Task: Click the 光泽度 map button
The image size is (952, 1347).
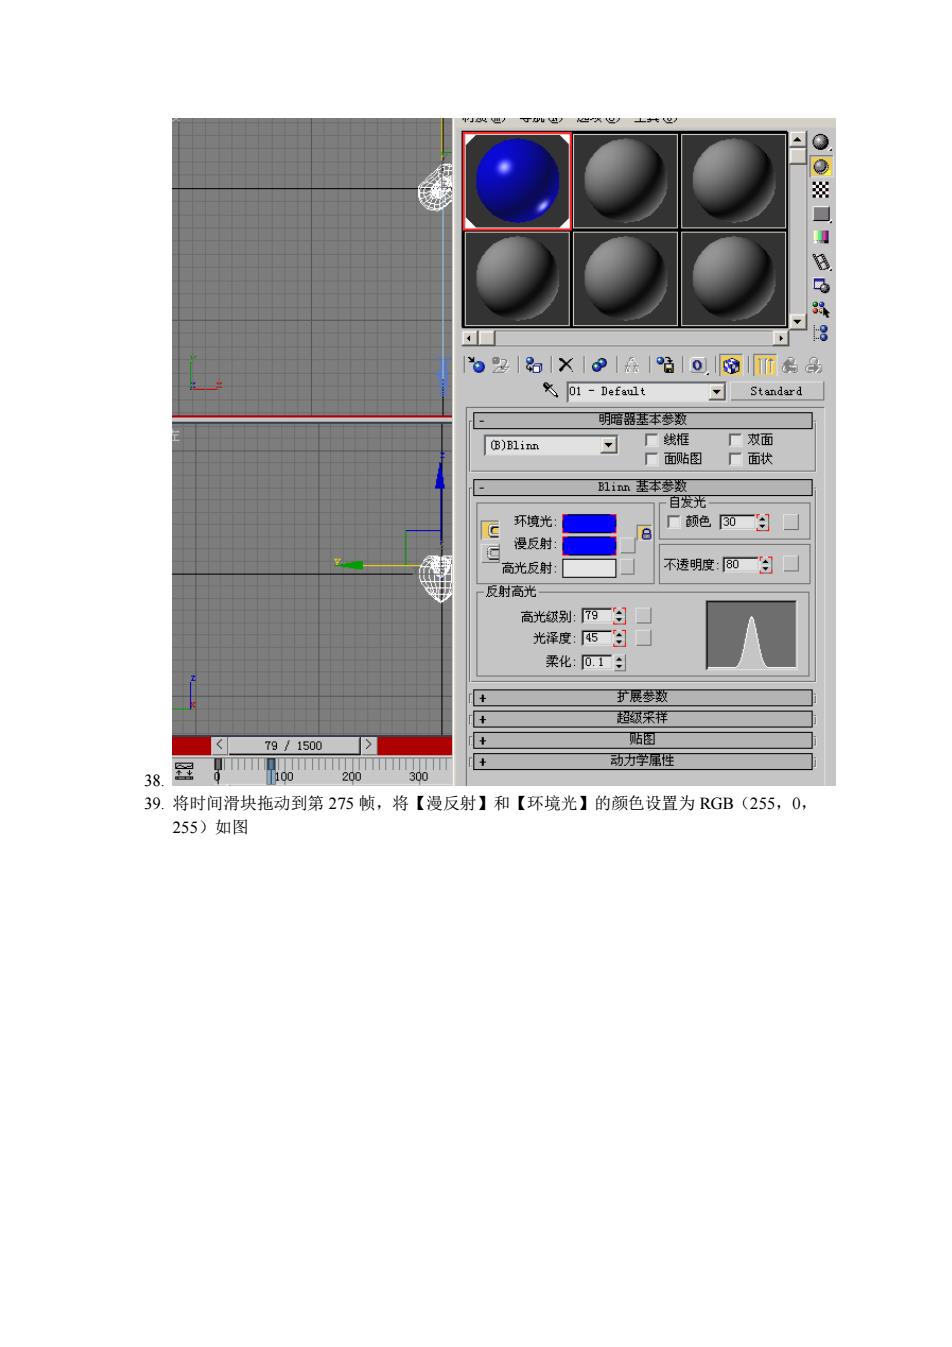Action: coord(644,638)
